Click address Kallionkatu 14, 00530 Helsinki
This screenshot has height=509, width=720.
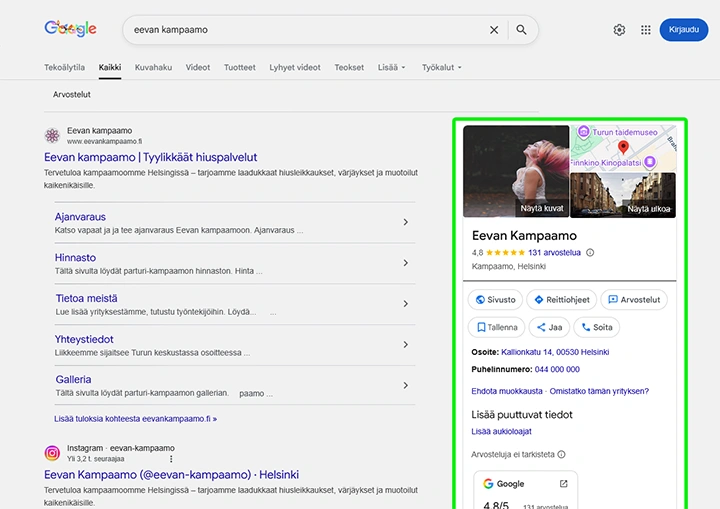[x=555, y=352]
